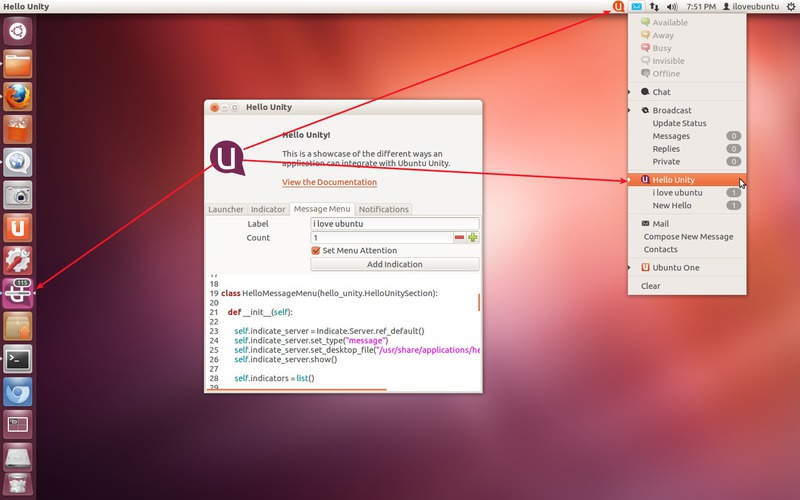This screenshot has height=500, width=800.
Task: Open the 7:51 PM clock menu
Action: (x=701, y=7)
